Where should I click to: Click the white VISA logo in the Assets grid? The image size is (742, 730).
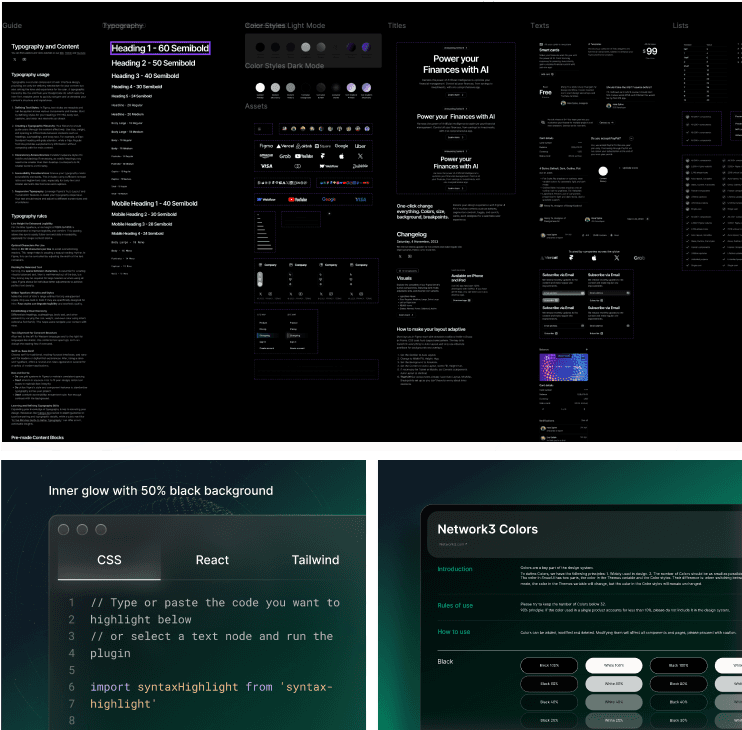(266, 166)
